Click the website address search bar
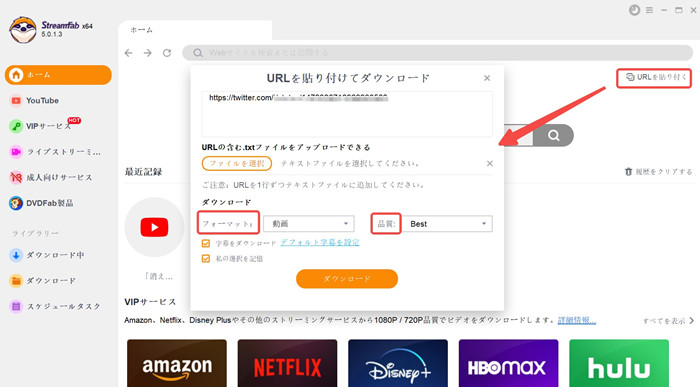 [438, 53]
